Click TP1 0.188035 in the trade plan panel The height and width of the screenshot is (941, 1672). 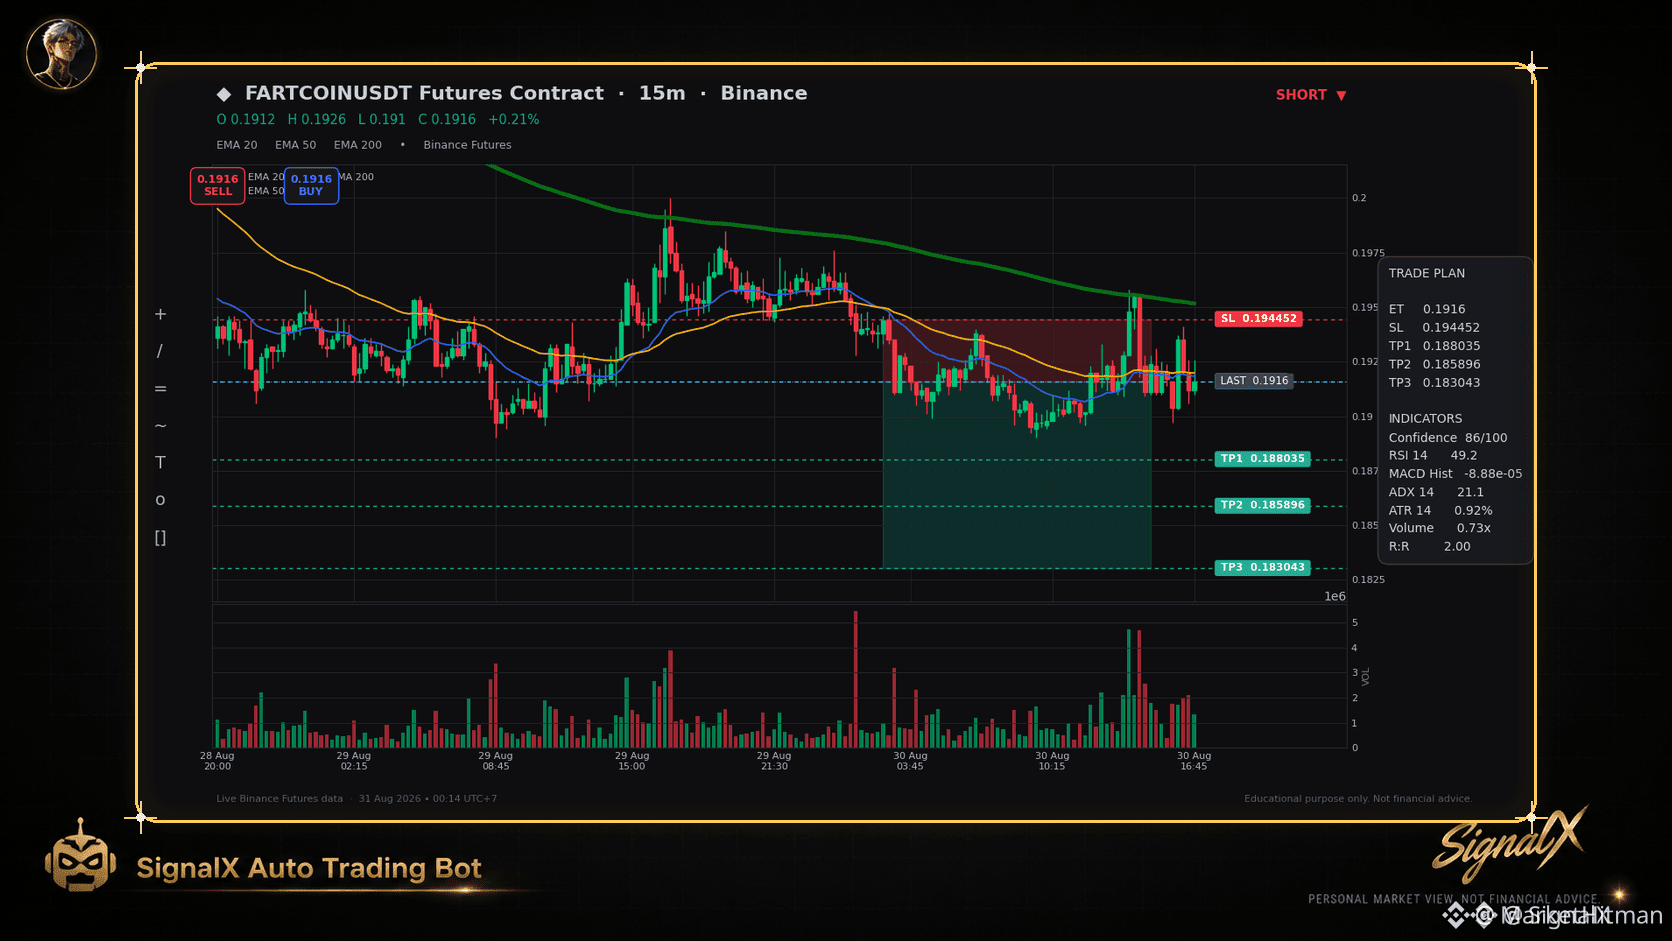click(x=1434, y=347)
